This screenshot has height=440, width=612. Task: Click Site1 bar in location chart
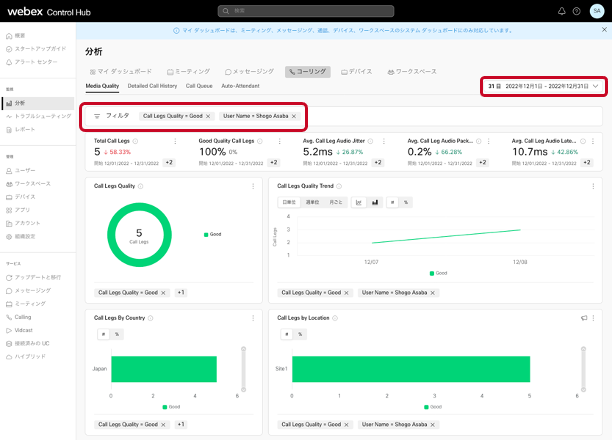(411, 369)
